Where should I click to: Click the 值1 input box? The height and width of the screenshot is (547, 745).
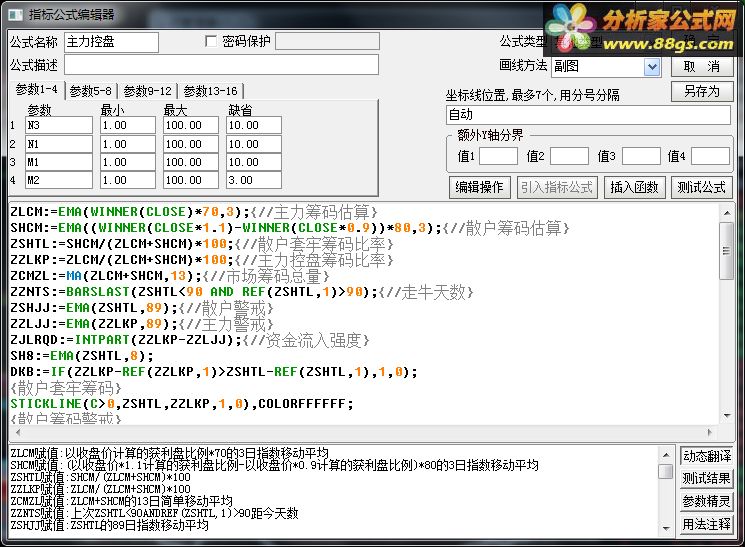coord(498,156)
